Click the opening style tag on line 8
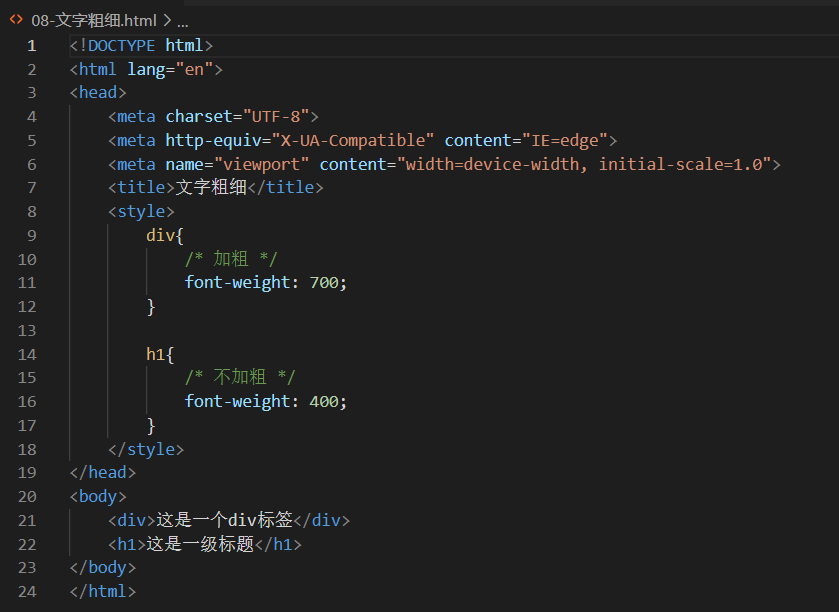This screenshot has height=612, width=839. point(141,211)
